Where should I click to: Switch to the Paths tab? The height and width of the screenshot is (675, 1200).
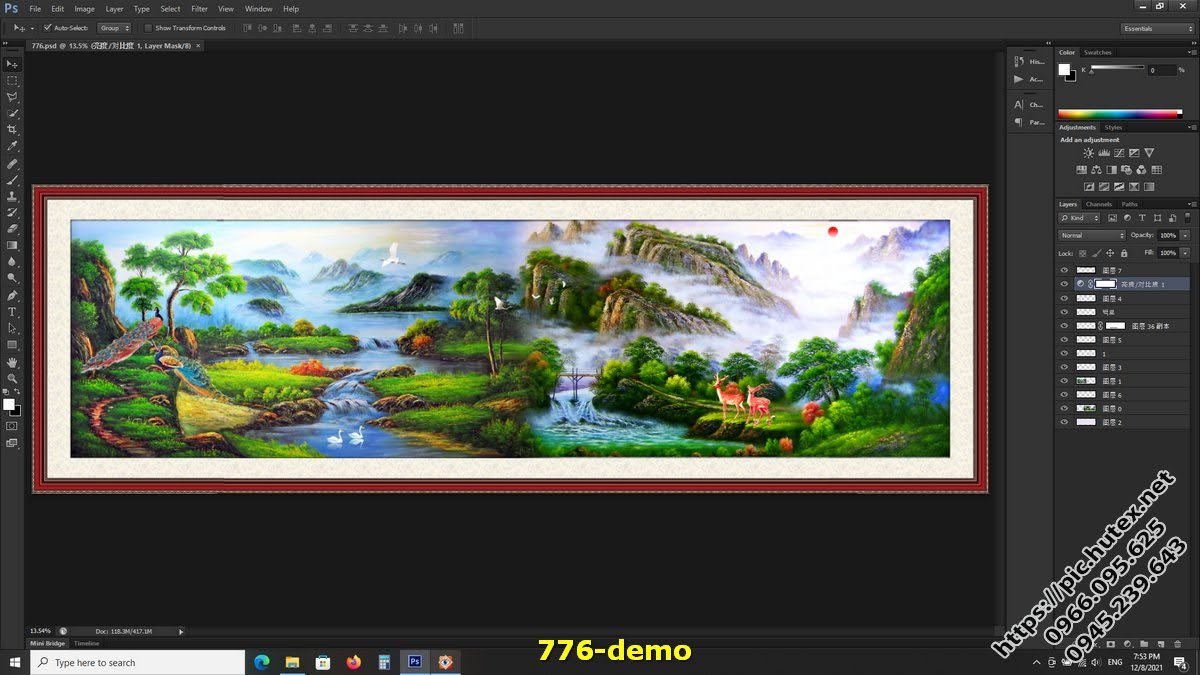pos(1129,204)
